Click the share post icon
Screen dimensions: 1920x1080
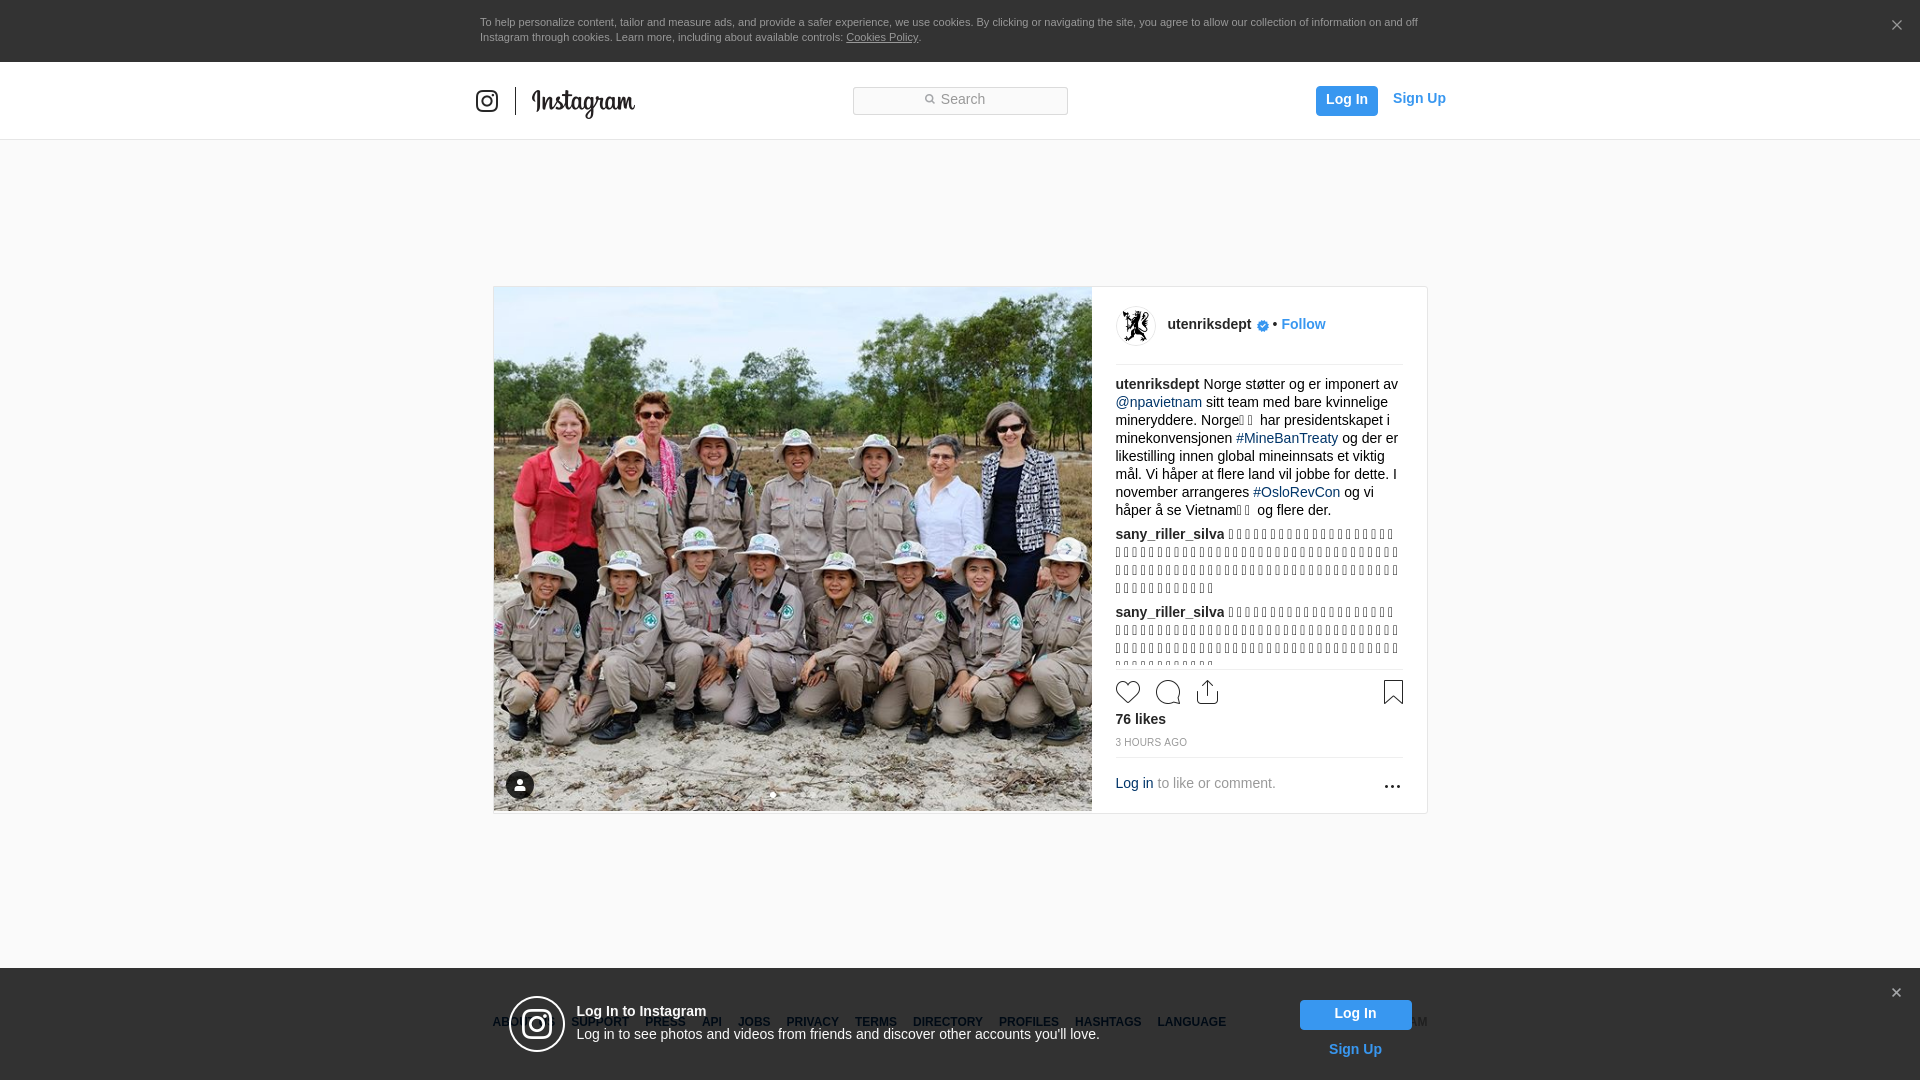pyautogui.click(x=1207, y=692)
